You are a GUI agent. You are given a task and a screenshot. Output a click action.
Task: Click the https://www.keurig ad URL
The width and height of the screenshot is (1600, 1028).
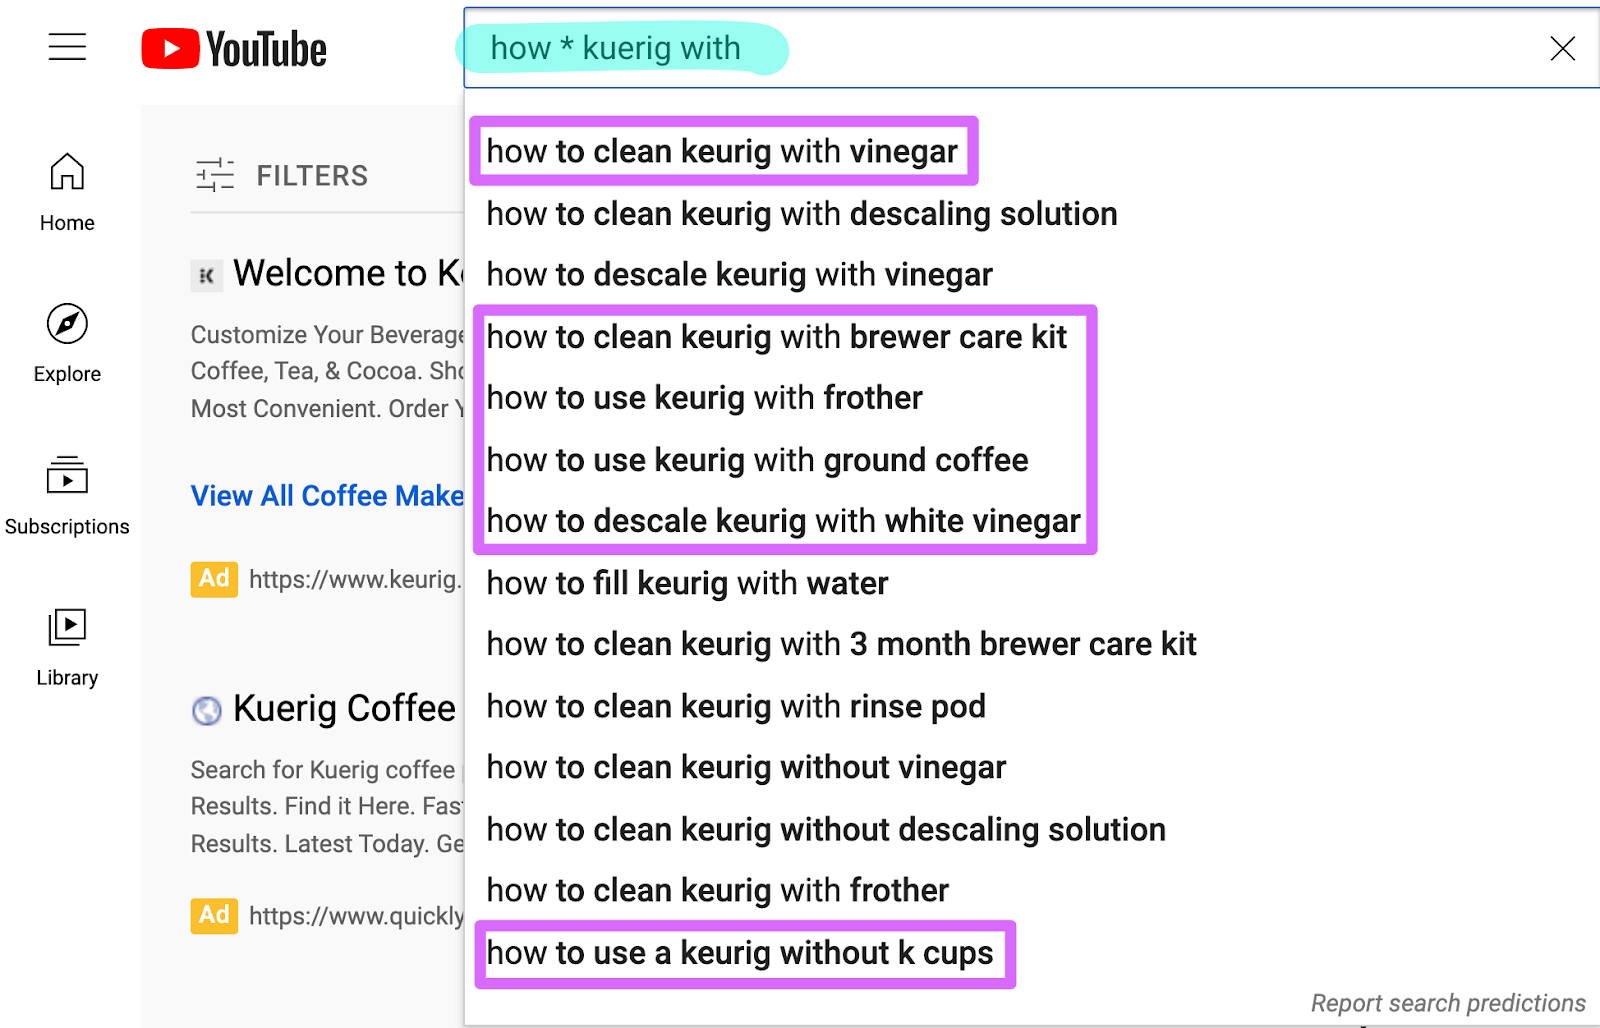click(x=355, y=579)
